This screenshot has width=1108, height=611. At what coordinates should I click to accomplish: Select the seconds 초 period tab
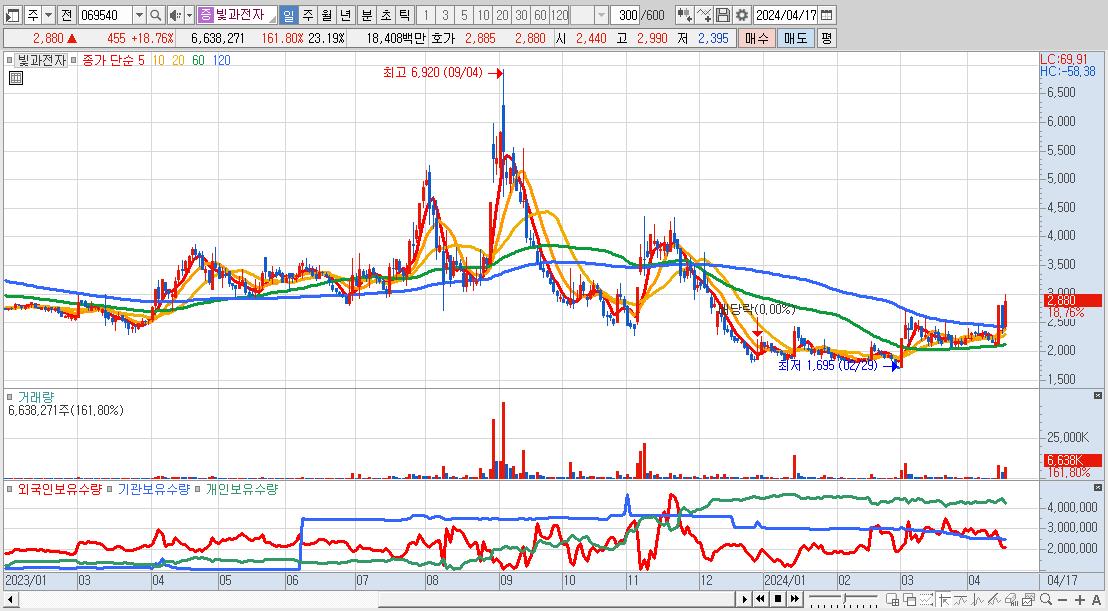point(385,15)
